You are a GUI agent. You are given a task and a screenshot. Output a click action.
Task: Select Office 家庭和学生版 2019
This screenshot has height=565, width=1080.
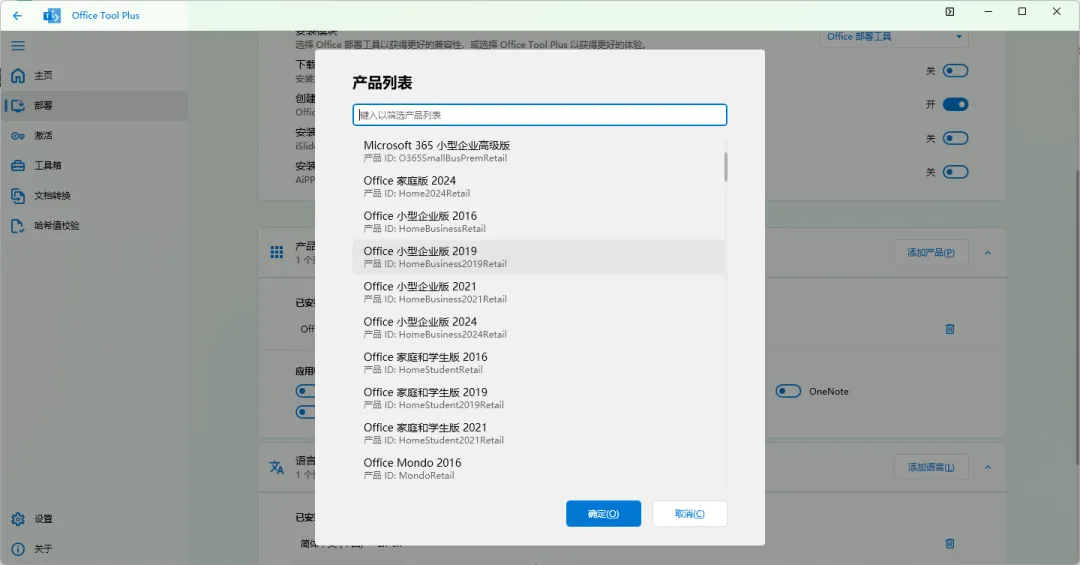(x=539, y=398)
